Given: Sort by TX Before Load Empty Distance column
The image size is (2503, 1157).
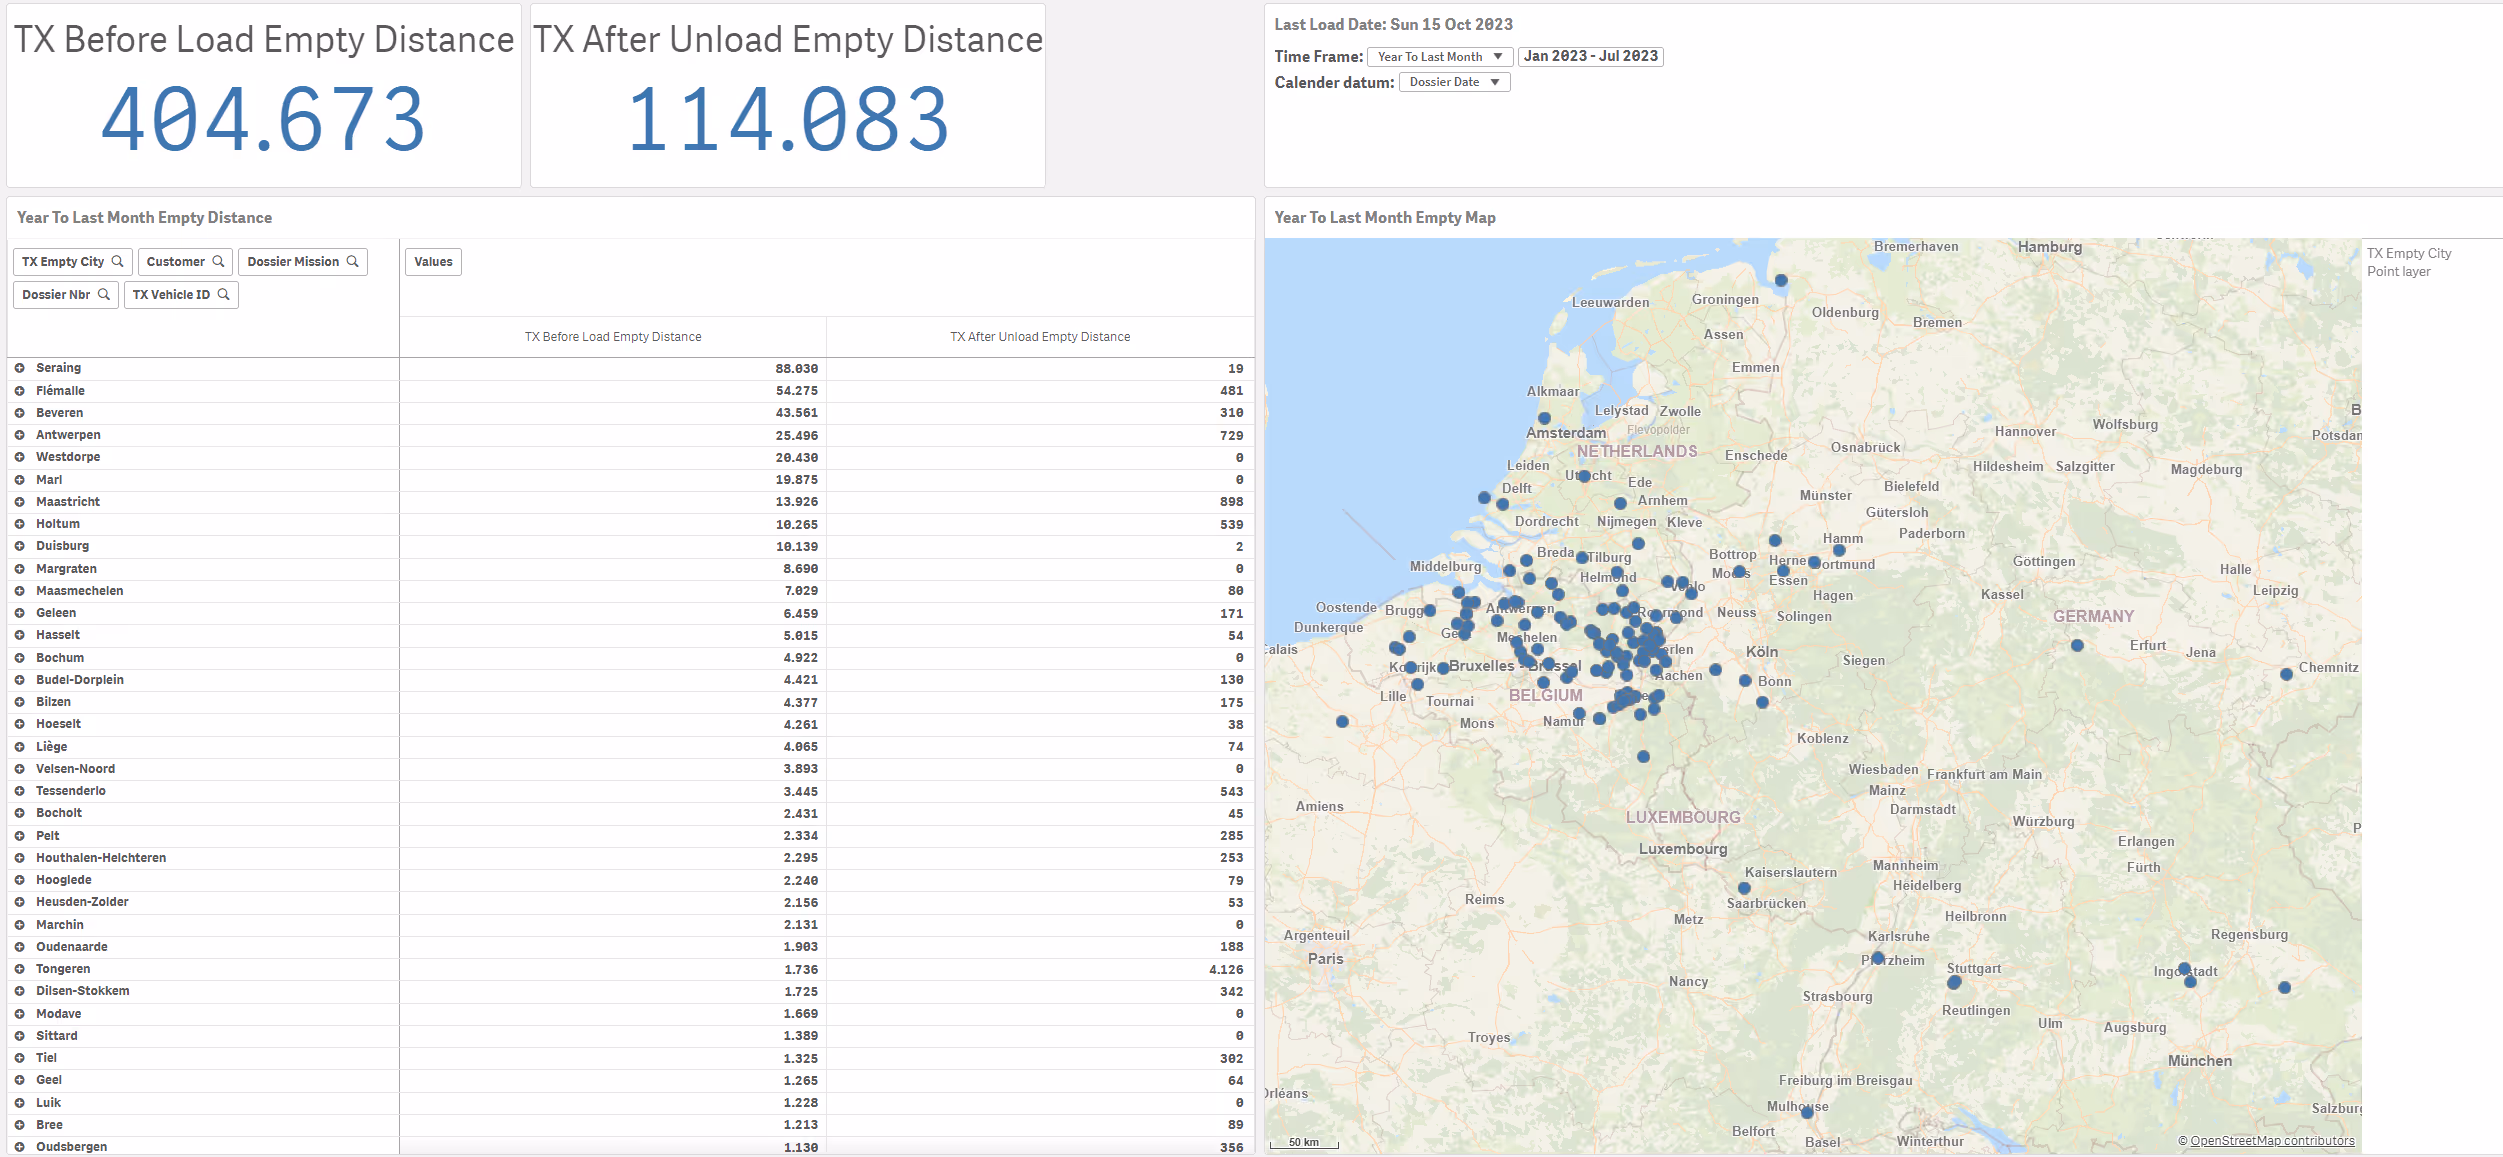Looking at the screenshot, I should point(613,337).
